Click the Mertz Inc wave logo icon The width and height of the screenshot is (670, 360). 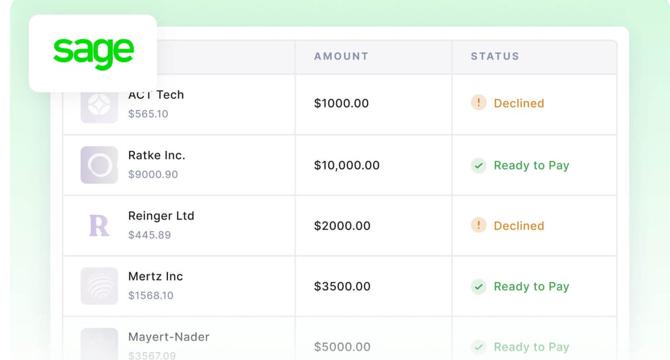(x=99, y=286)
